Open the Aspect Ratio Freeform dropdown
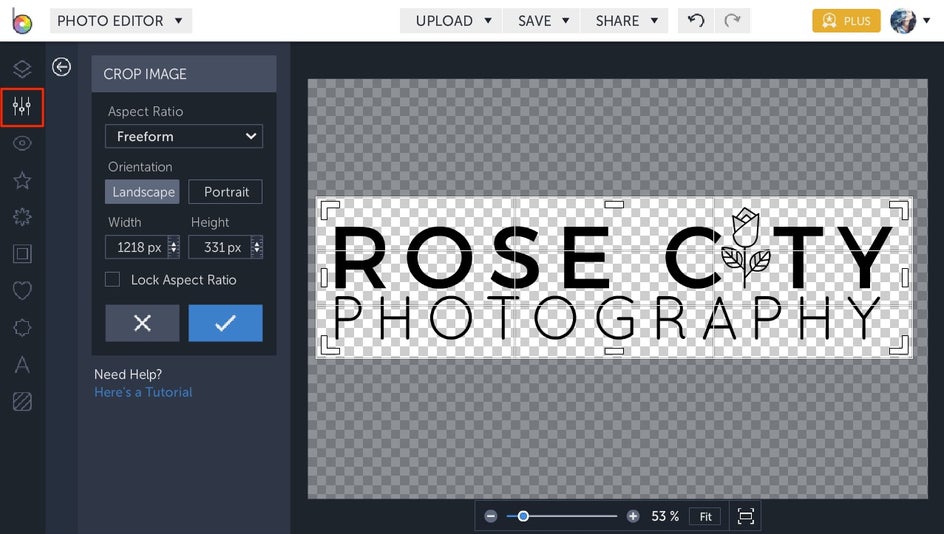 click(184, 136)
